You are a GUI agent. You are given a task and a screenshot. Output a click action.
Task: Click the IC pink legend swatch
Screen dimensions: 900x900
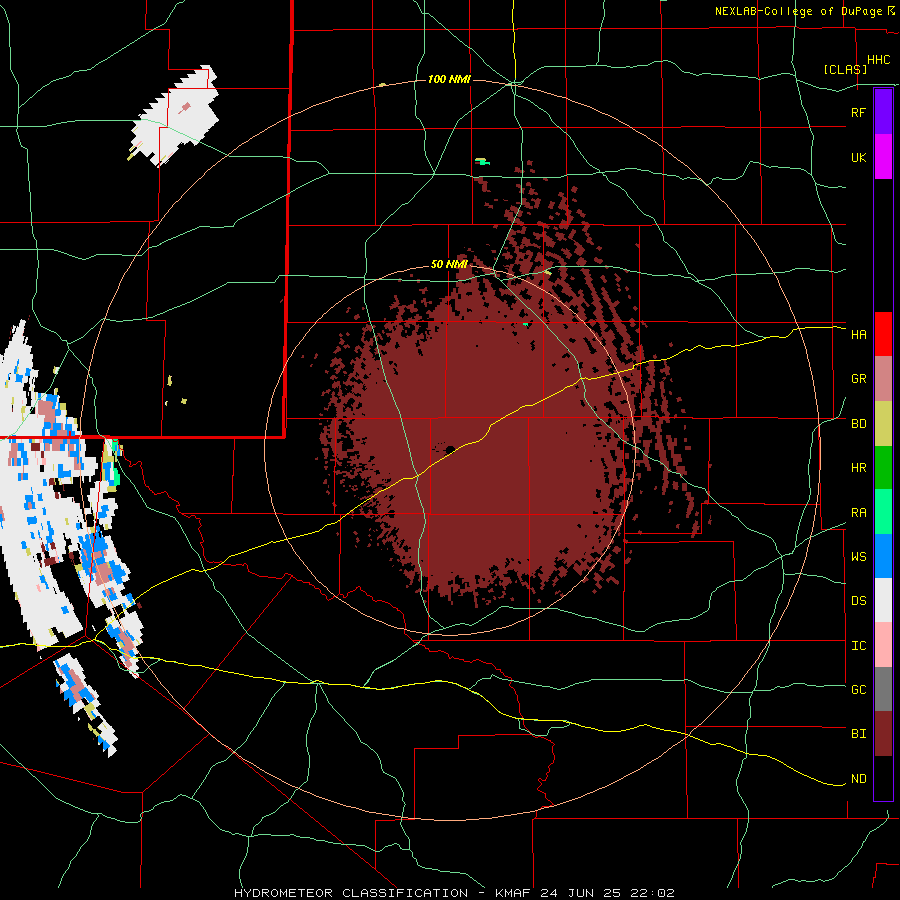coord(883,645)
